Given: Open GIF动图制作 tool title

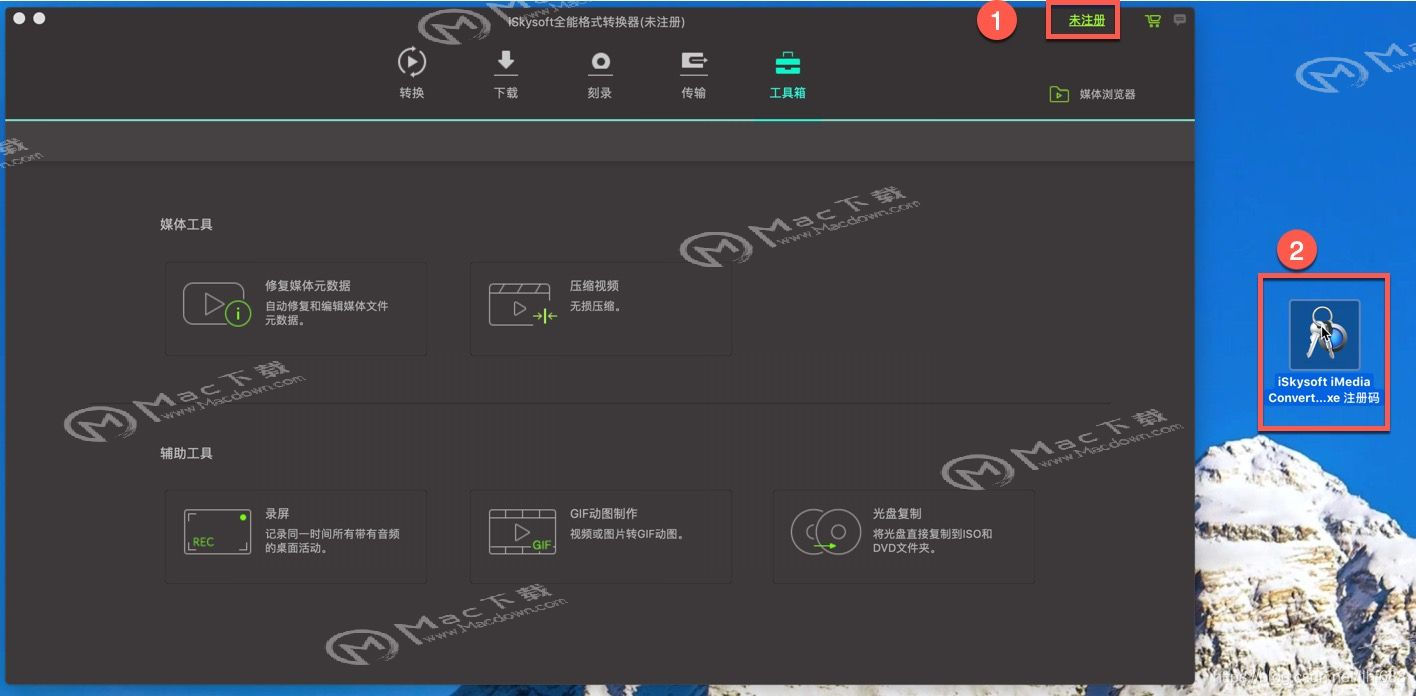Looking at the screenshot, I should point(604,513).
